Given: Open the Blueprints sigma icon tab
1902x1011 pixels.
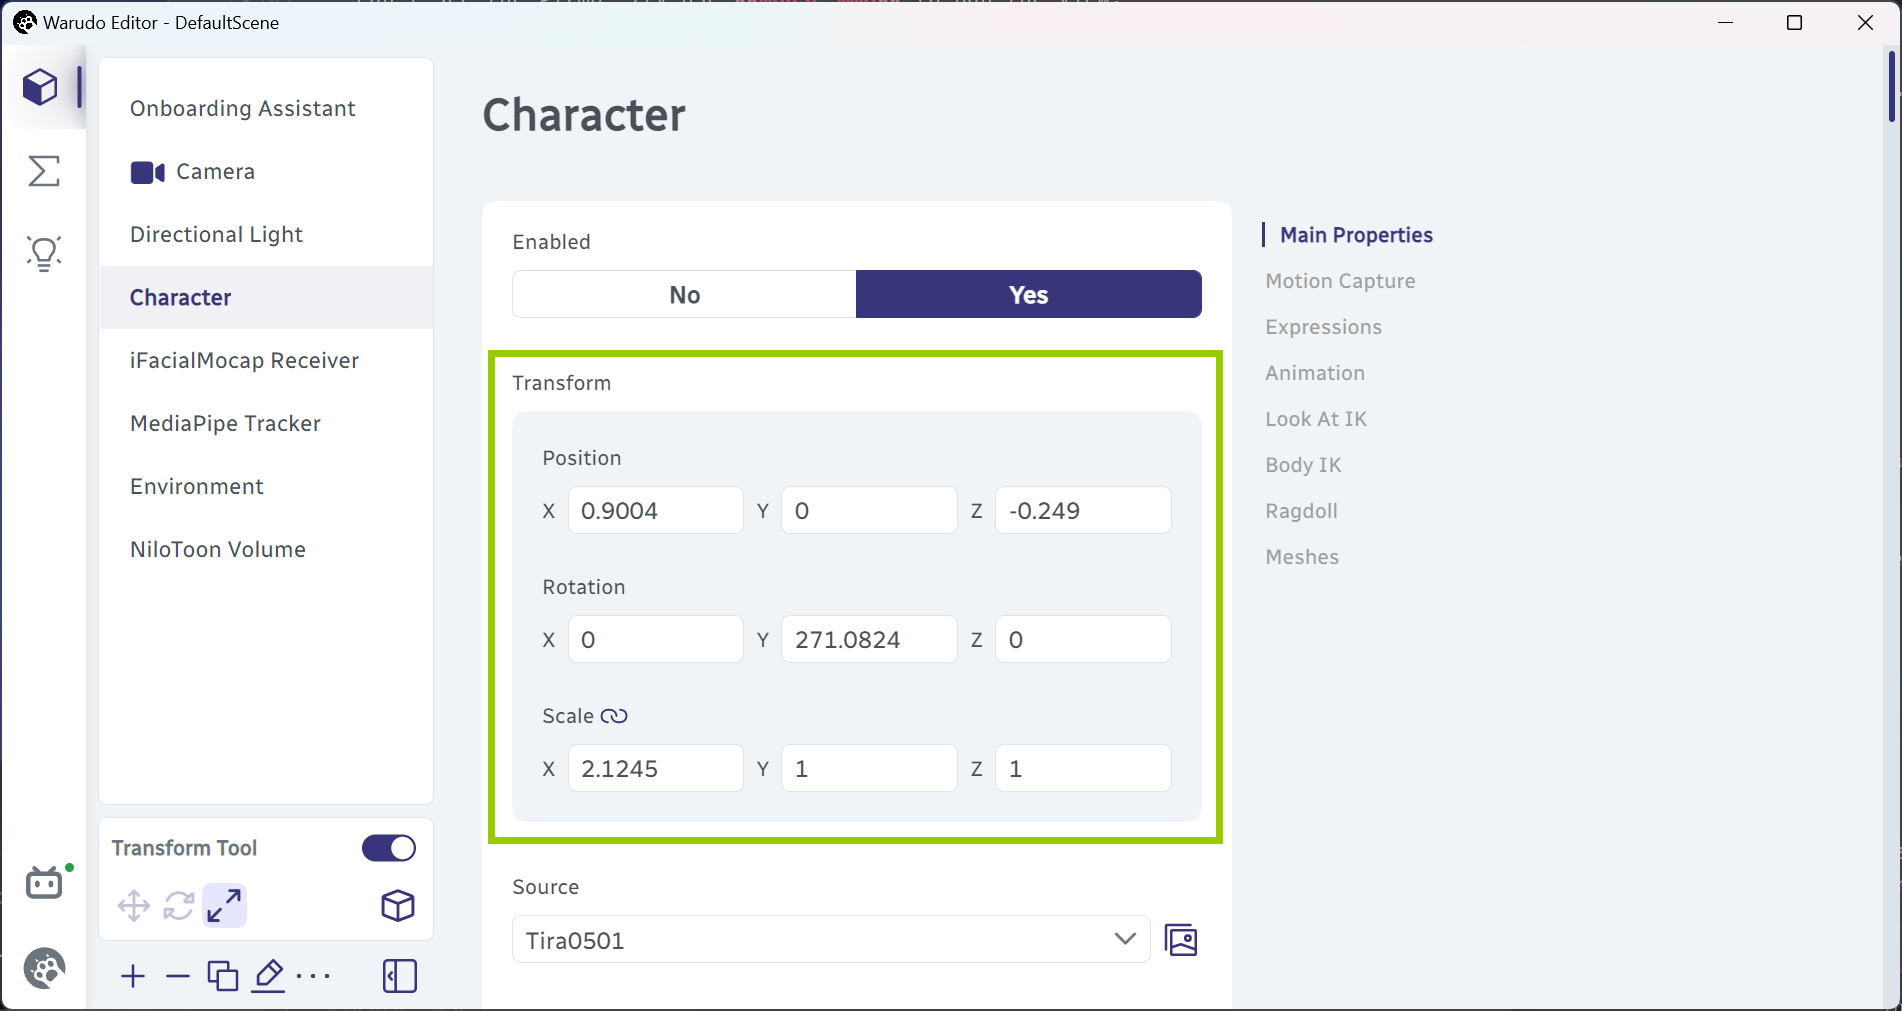Looking at the screenshot, I should coord(43,171).
